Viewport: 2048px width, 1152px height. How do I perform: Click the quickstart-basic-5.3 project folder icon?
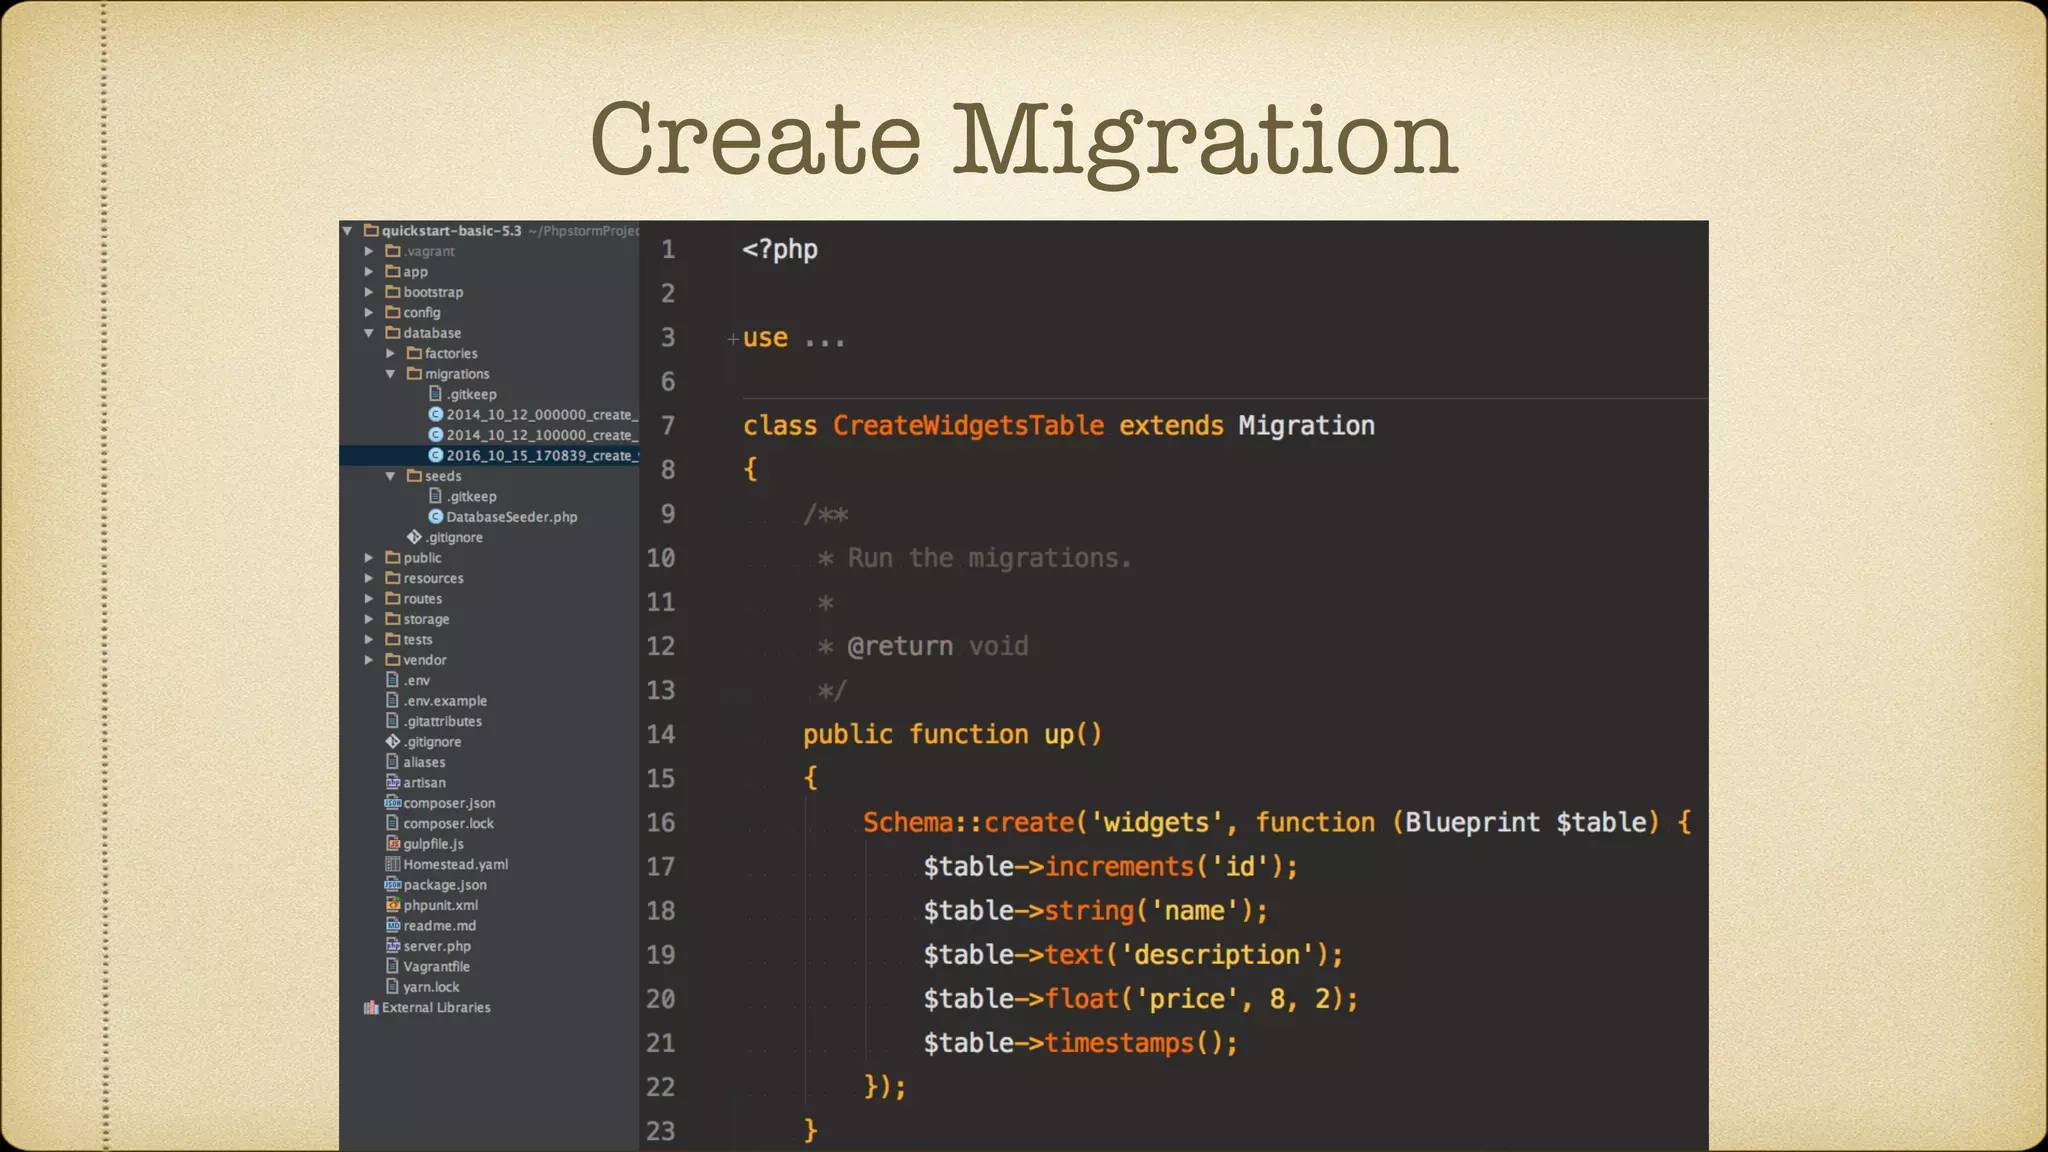(371, 230)
